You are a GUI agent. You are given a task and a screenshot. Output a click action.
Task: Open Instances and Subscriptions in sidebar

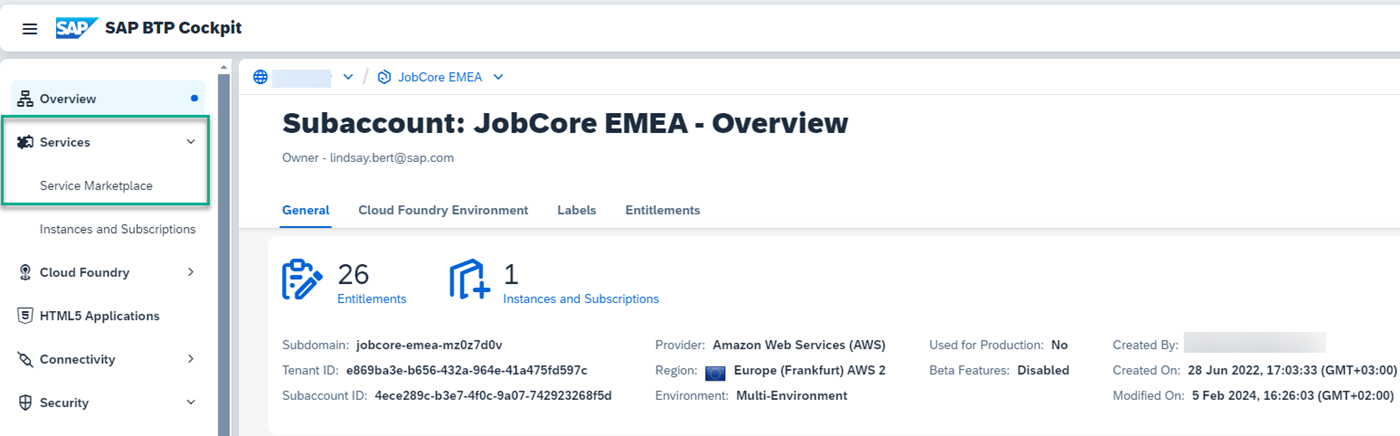pos(118,229)
